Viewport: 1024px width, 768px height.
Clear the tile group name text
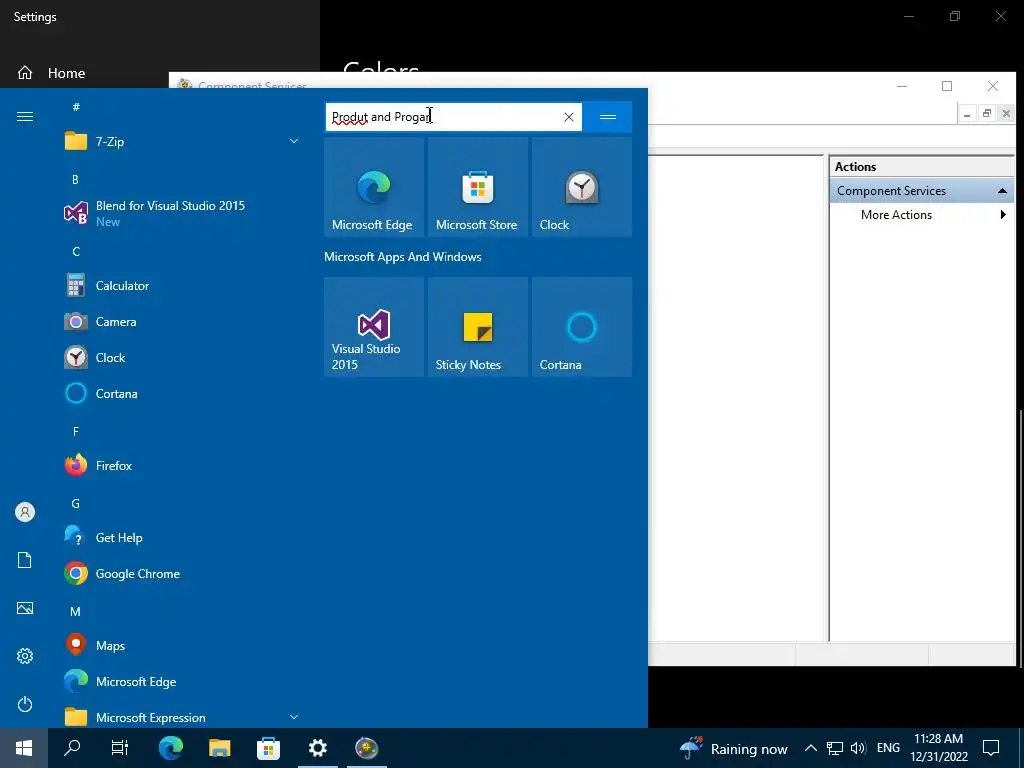(x=569, y=117)
